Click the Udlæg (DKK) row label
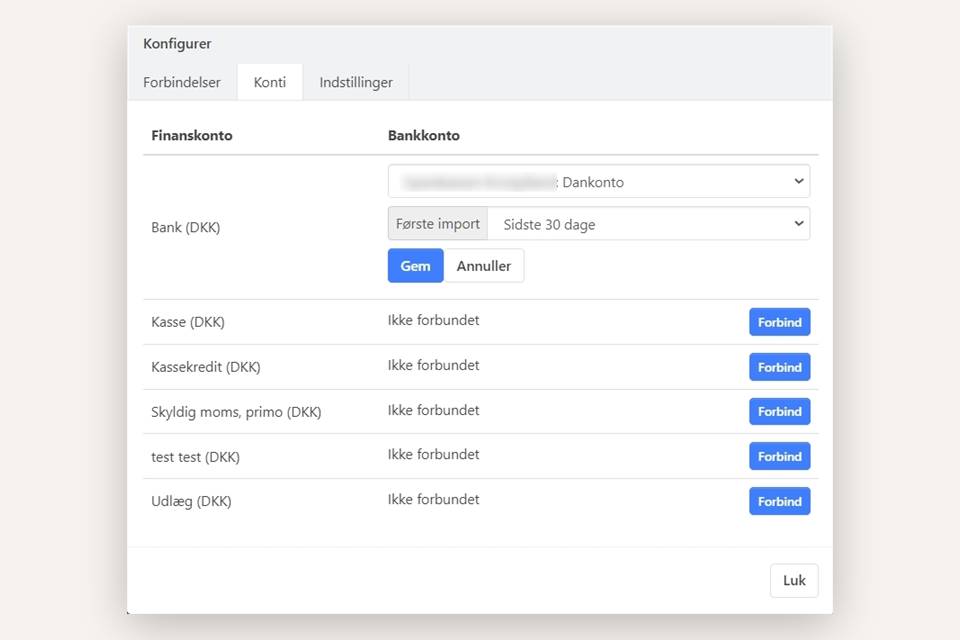The image size is (960, 640). [x=191, y=501]
